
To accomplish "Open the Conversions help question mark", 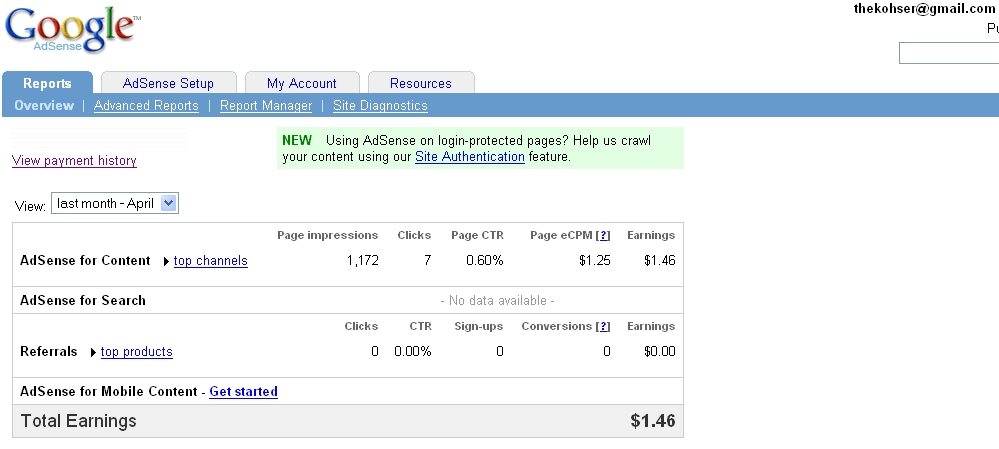I will point(603,327).
